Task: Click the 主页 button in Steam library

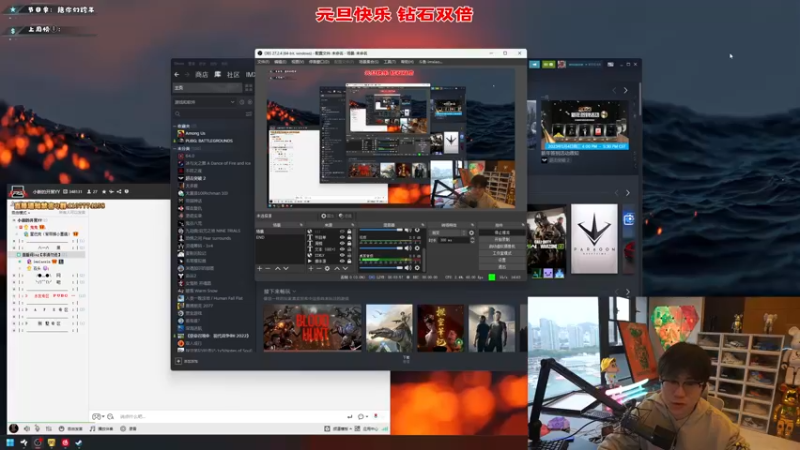Action: [208, 88]
